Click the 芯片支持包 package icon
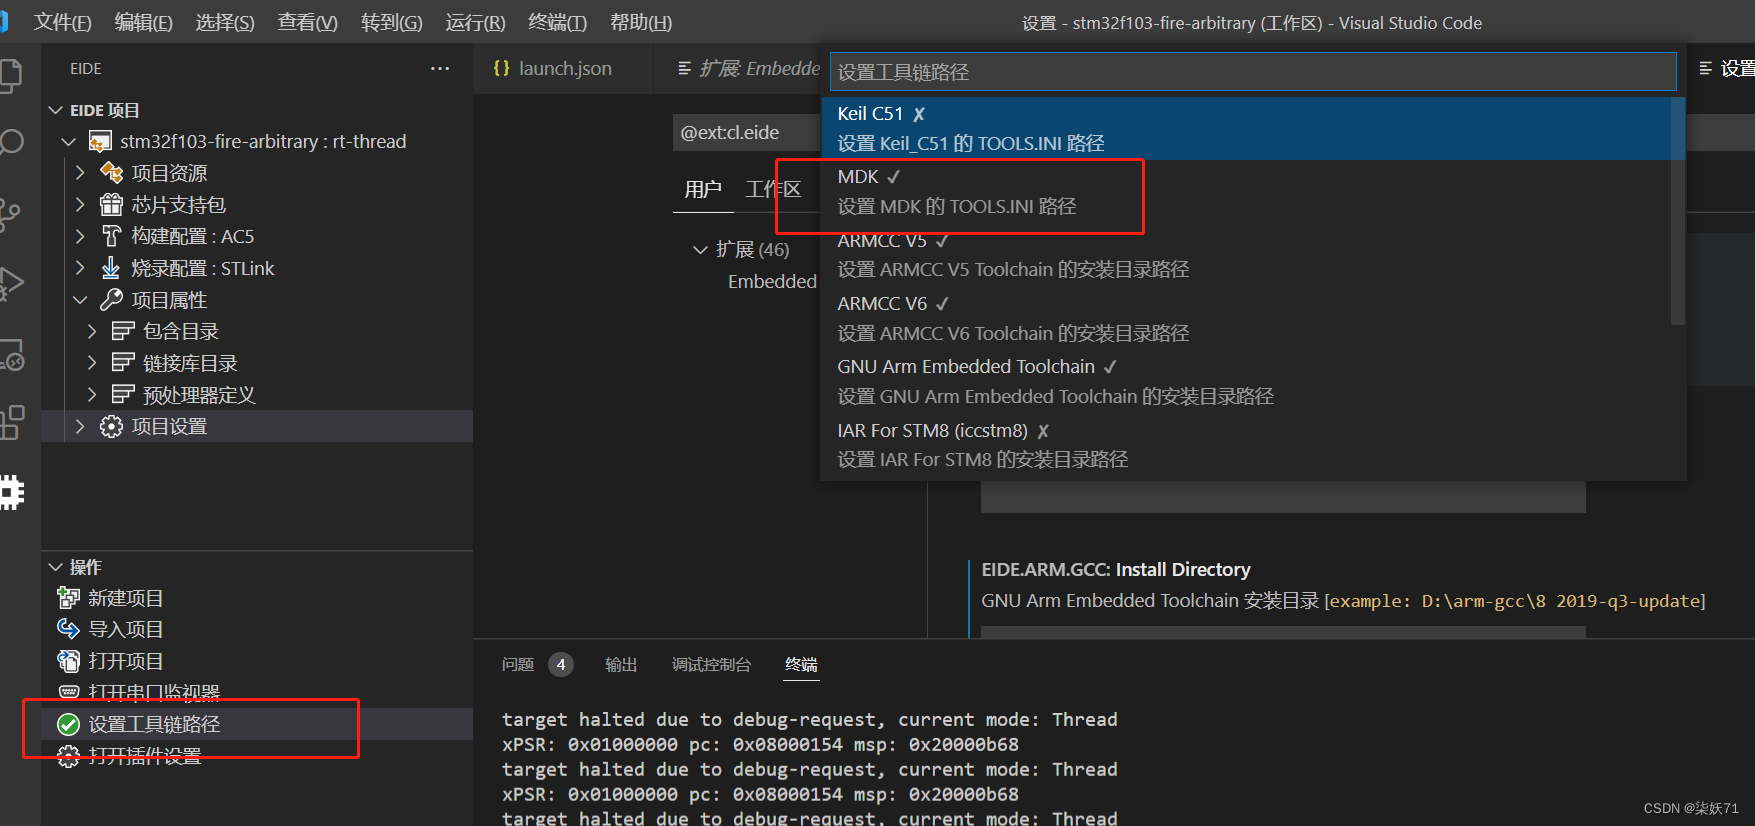Image resolution: width=1755 pixels, height=826 pixels. [111, 205]
